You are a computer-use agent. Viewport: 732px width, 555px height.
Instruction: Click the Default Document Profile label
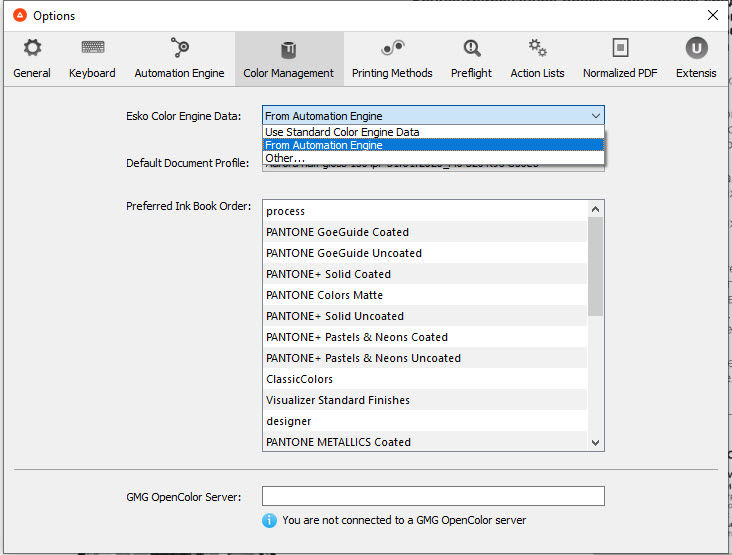[188, 163]
